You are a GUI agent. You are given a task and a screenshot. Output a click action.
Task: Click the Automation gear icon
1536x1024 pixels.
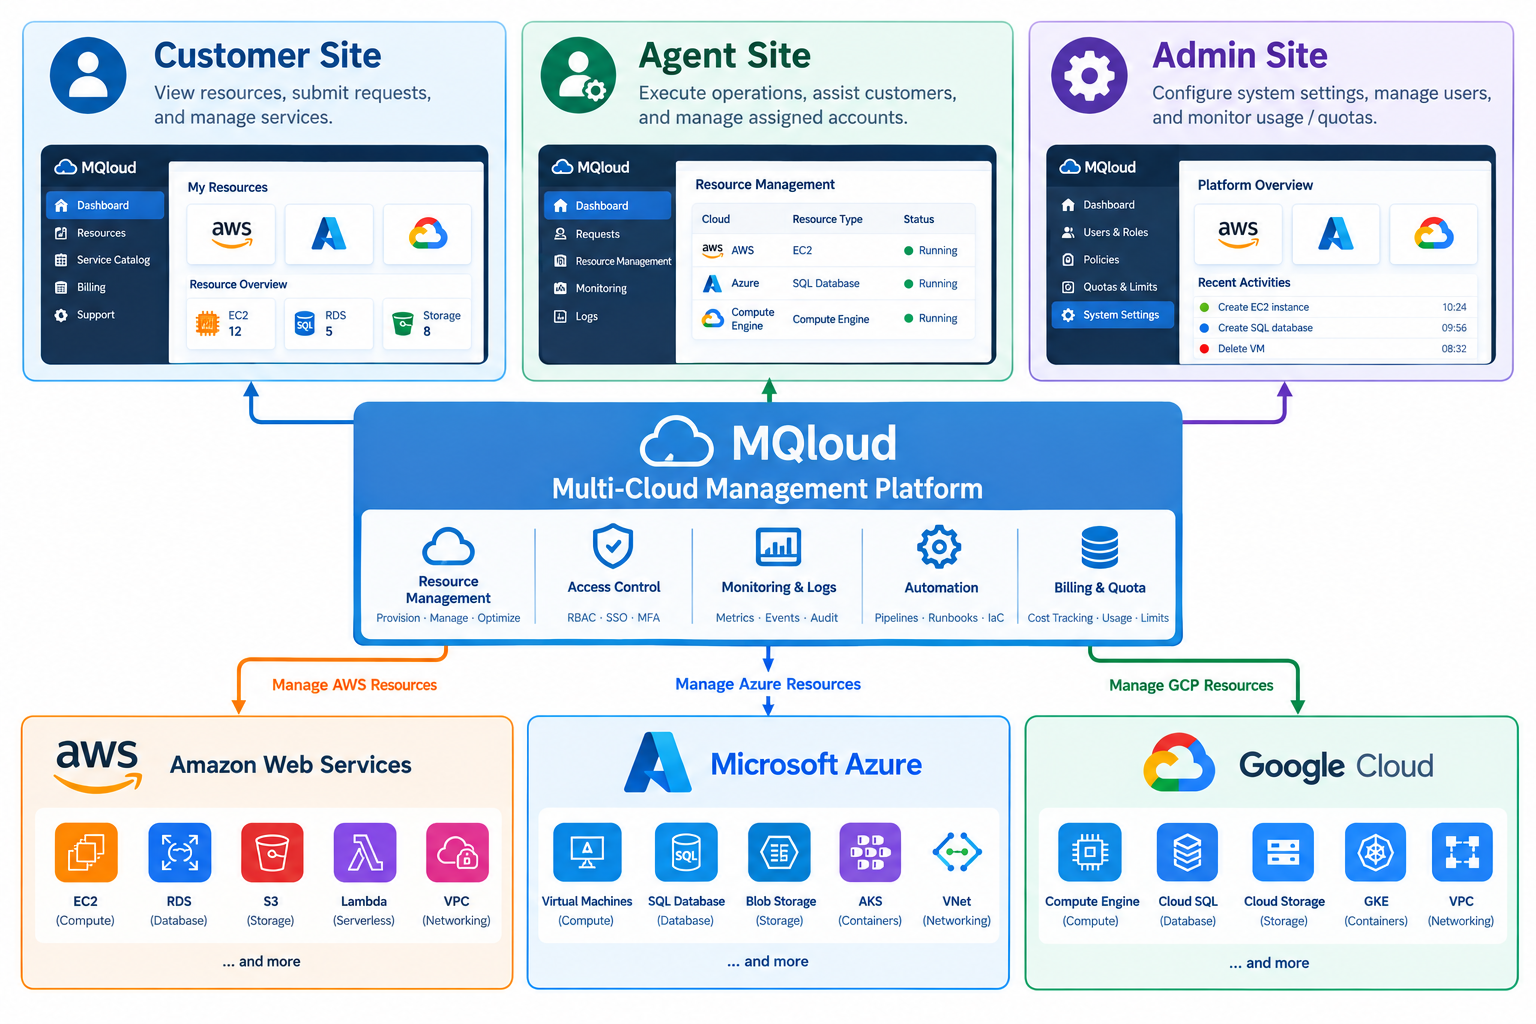[940, 547]
